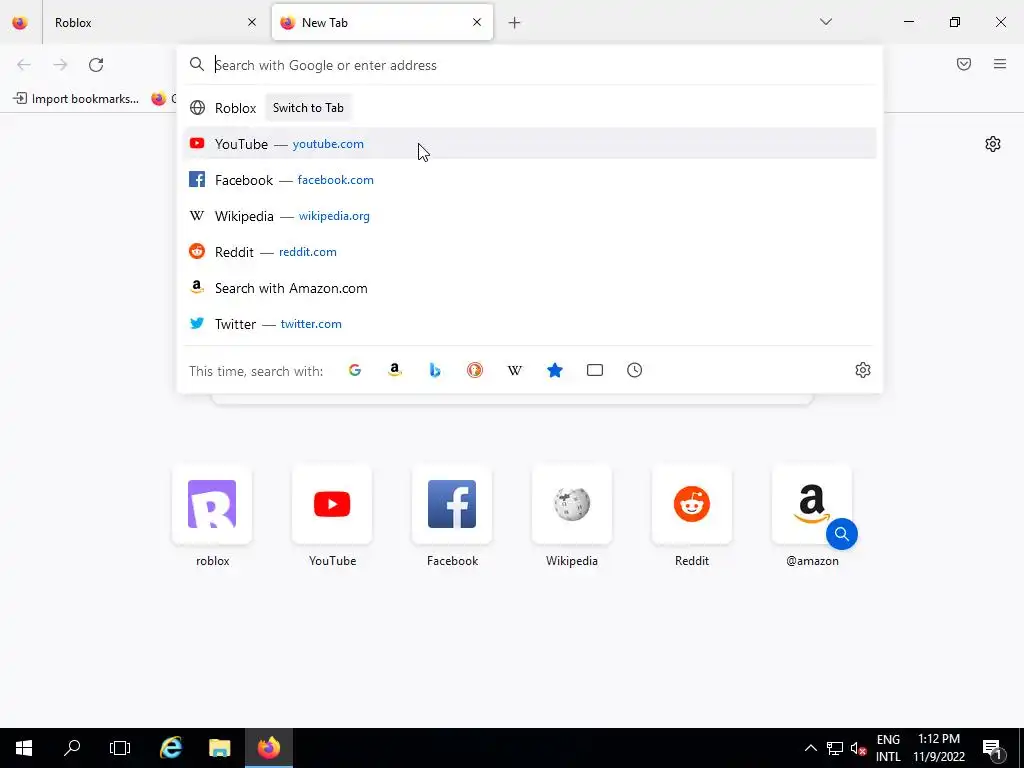
Task: Search this time with Wikipedia icon
Action: [x=515, y=370]
